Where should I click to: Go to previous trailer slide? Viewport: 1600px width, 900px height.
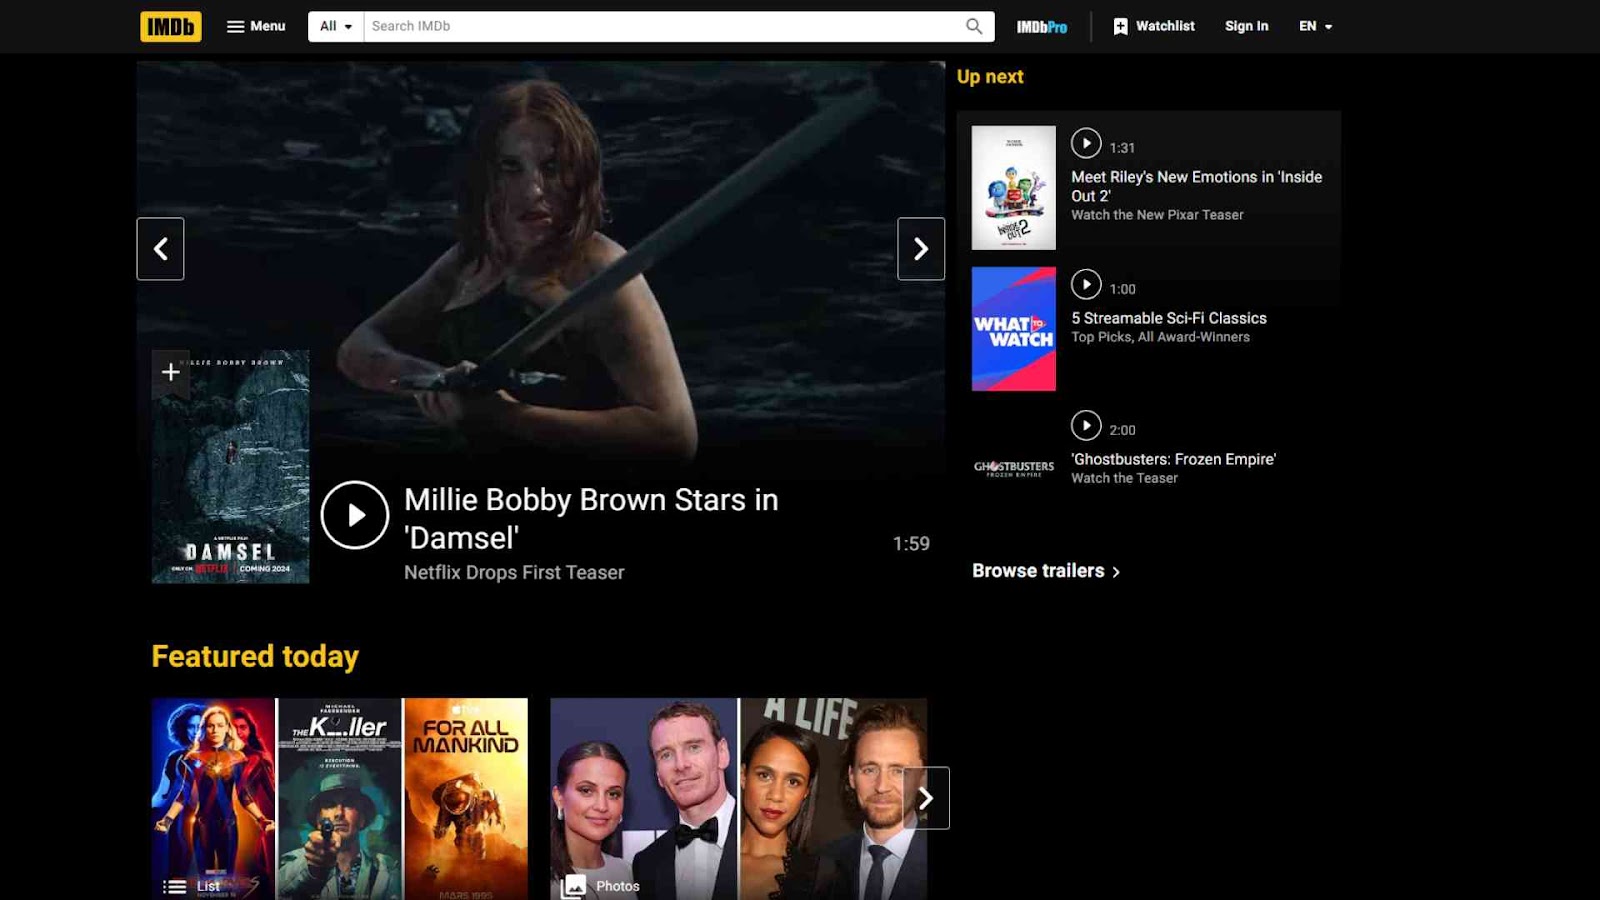pyautogui.click(x=160, y=249)
